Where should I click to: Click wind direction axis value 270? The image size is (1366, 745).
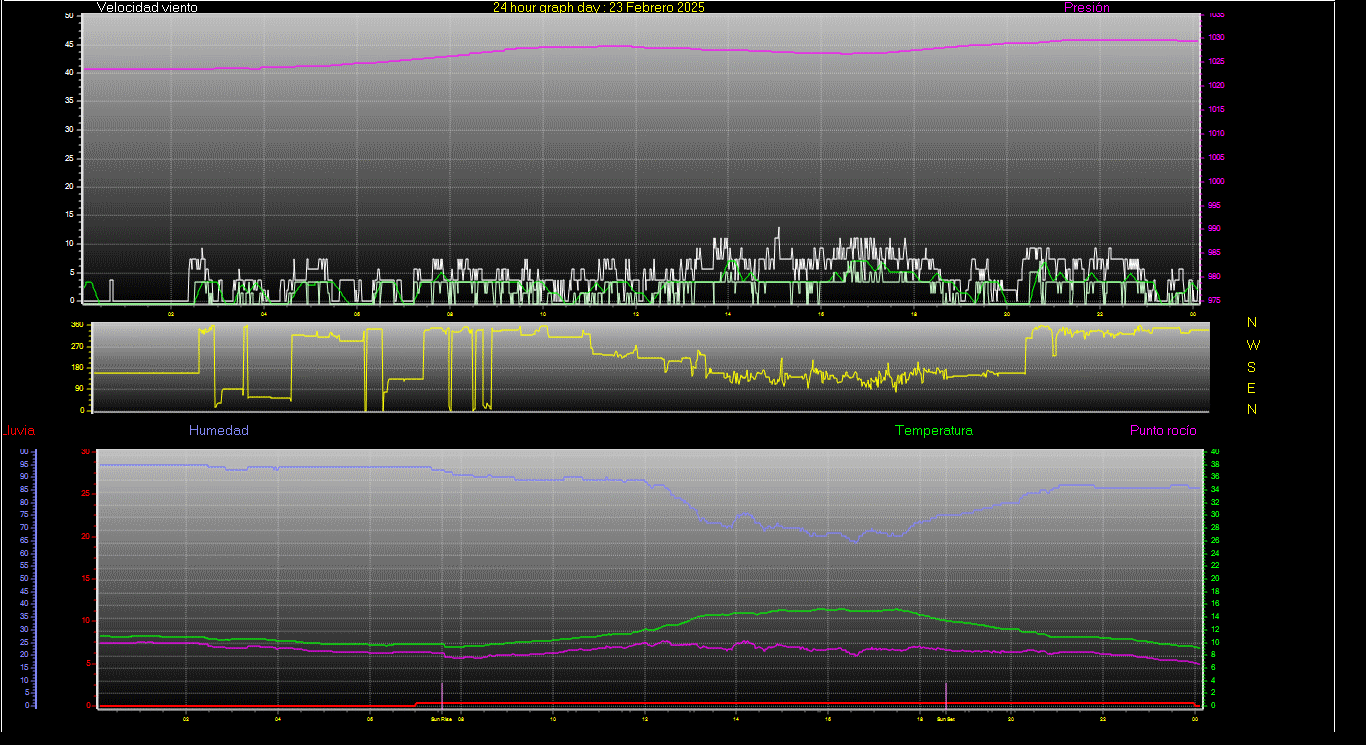77,347
